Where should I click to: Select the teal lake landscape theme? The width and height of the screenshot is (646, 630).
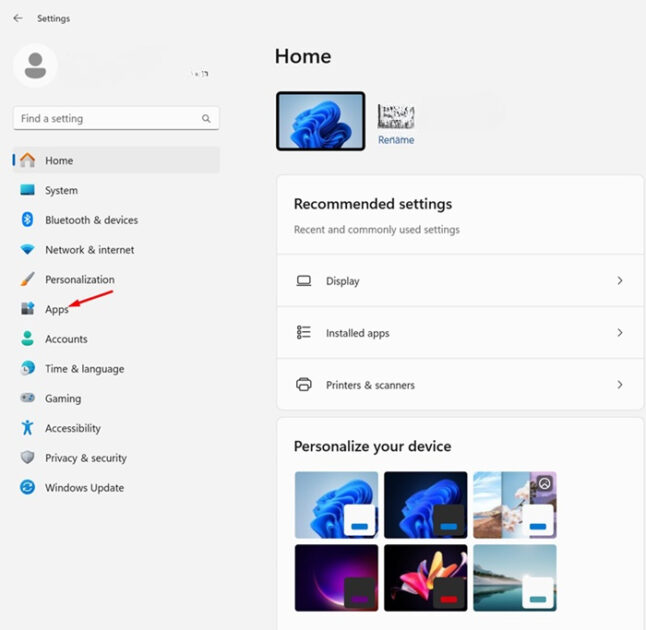(x=515, y=578)
